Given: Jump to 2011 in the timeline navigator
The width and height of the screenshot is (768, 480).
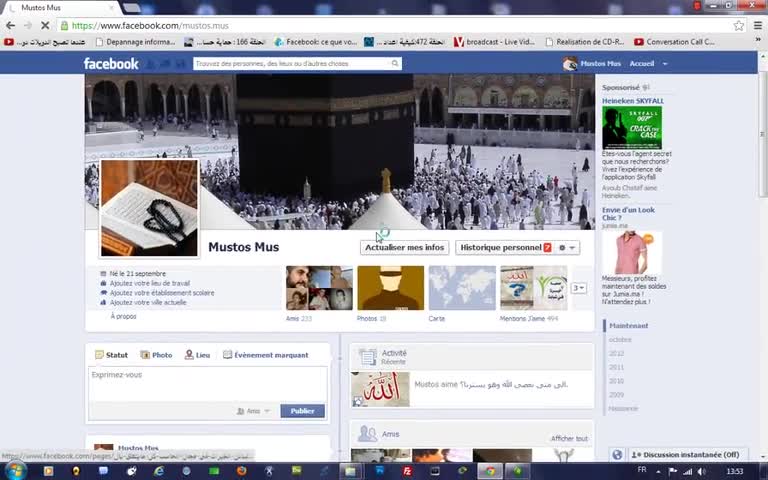Looking at the screenshot, I should (616, 367).
